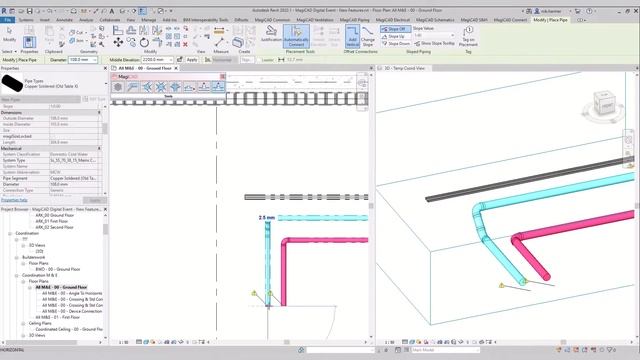The image size is (640, 360).
Task: Collapse the Dimensions section in Properties
Action: pos(99,112)
